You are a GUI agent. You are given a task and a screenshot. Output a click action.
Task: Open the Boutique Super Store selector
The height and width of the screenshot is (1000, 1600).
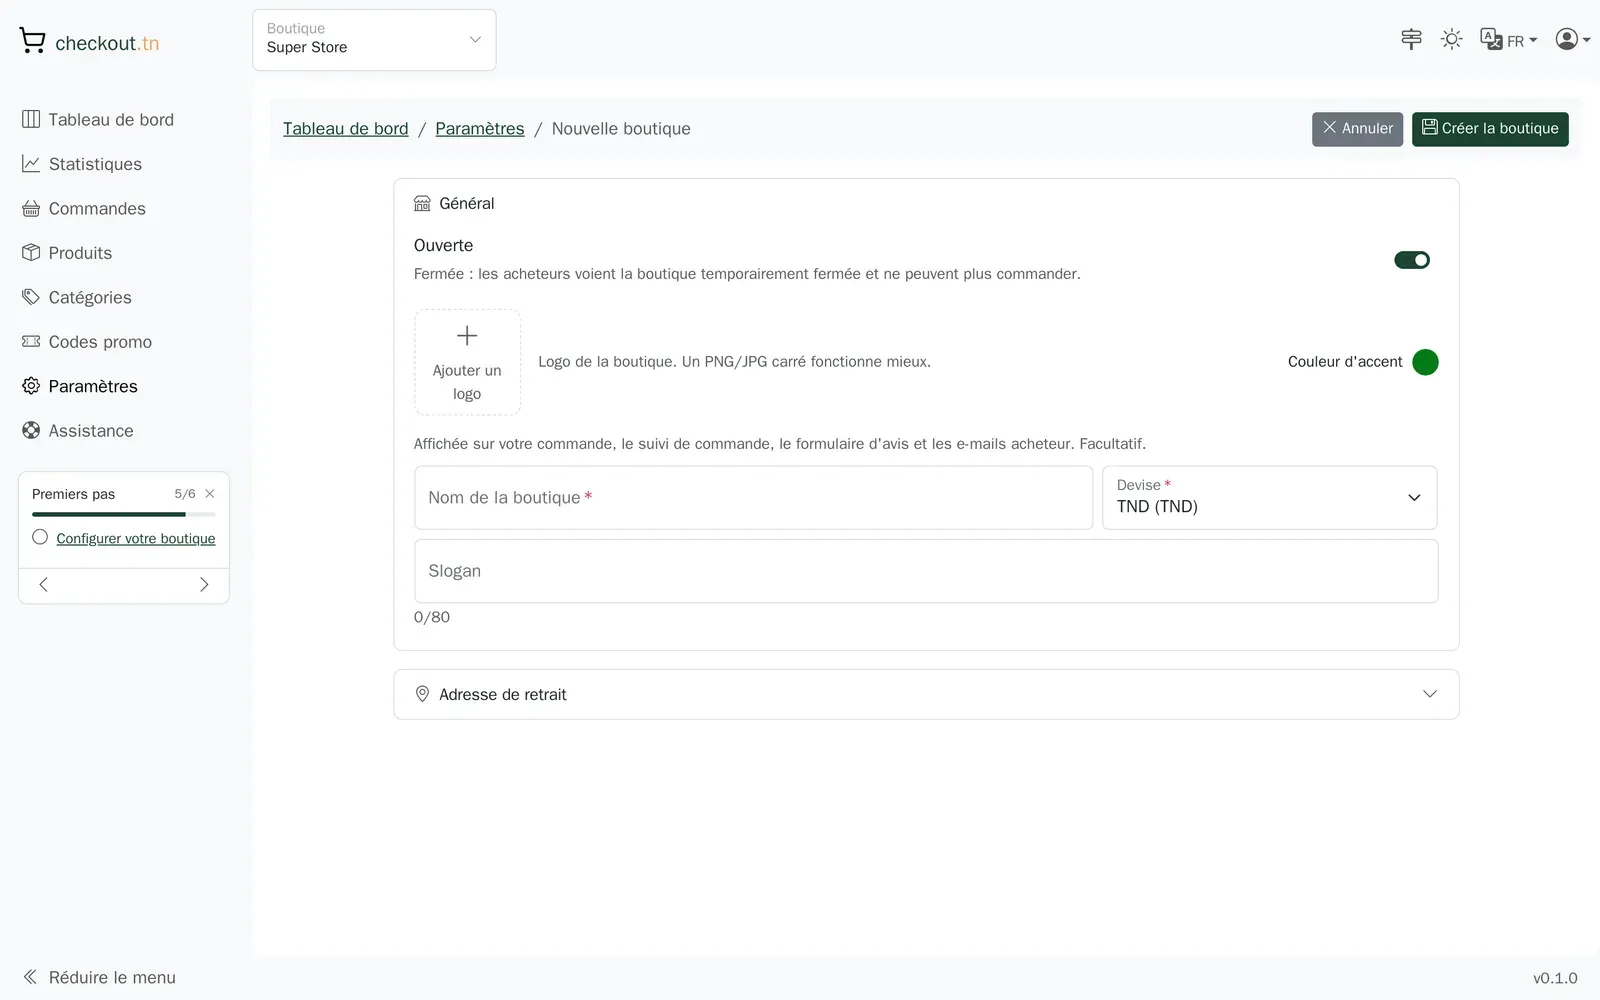(x=374, y=40)
